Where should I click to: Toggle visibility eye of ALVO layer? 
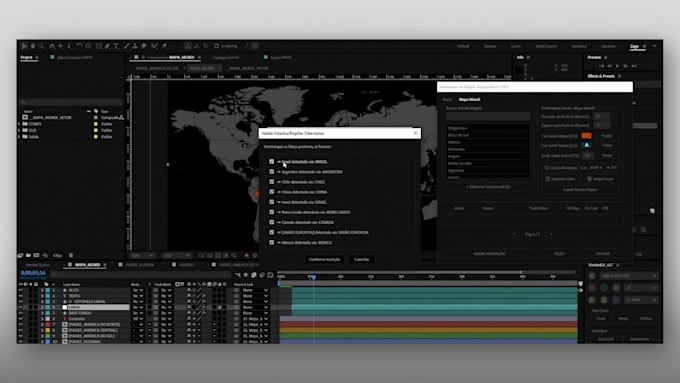pyautogui.click(x=20, y=290)
